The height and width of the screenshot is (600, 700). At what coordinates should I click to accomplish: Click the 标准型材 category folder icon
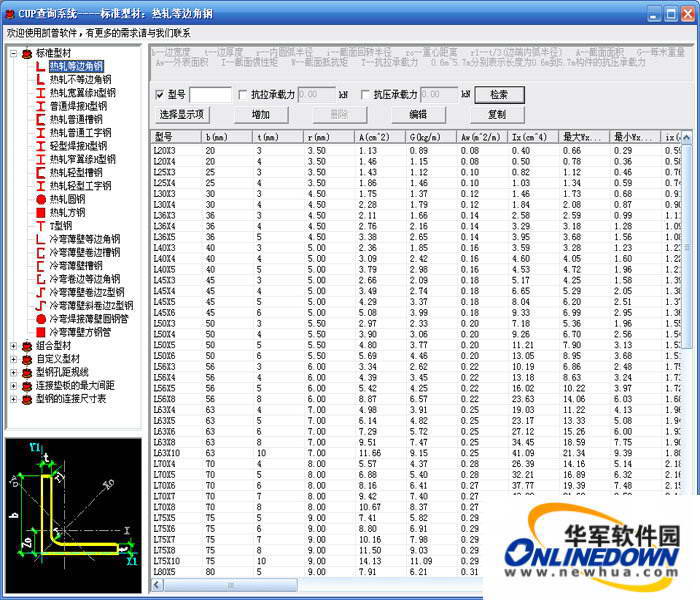pos(27,53)
